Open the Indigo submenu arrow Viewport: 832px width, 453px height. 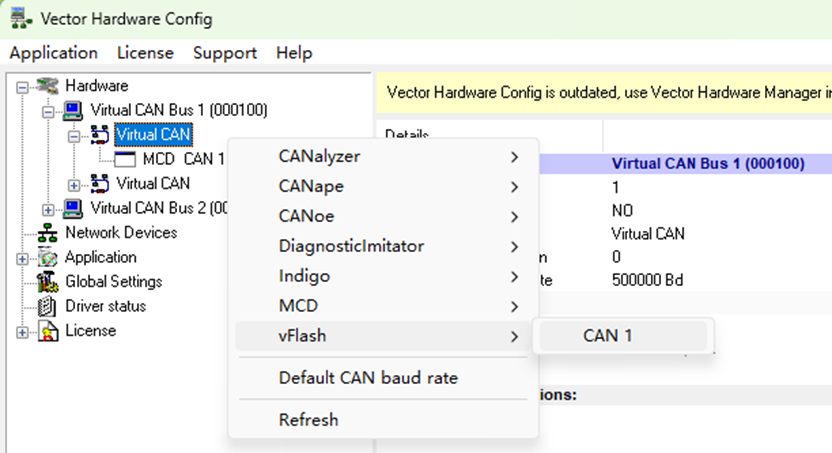(514, 276)
